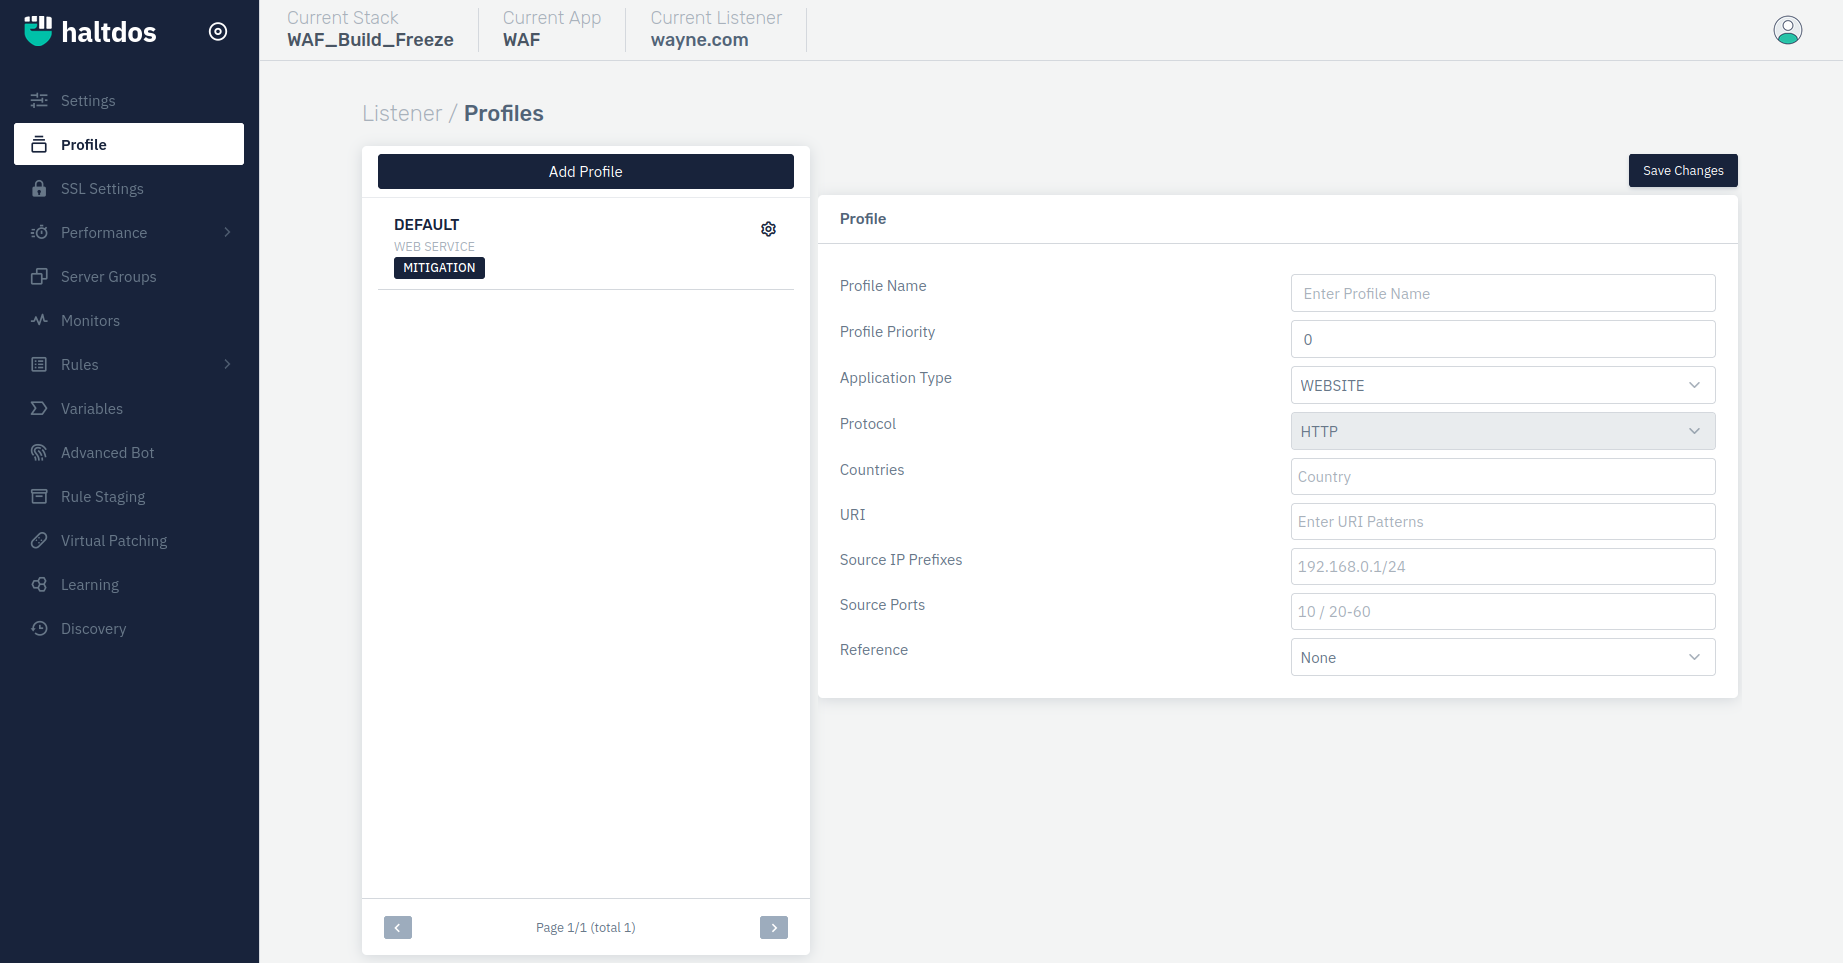
Task: Open Advanced Bot page
Action: [x=129, y=452]
